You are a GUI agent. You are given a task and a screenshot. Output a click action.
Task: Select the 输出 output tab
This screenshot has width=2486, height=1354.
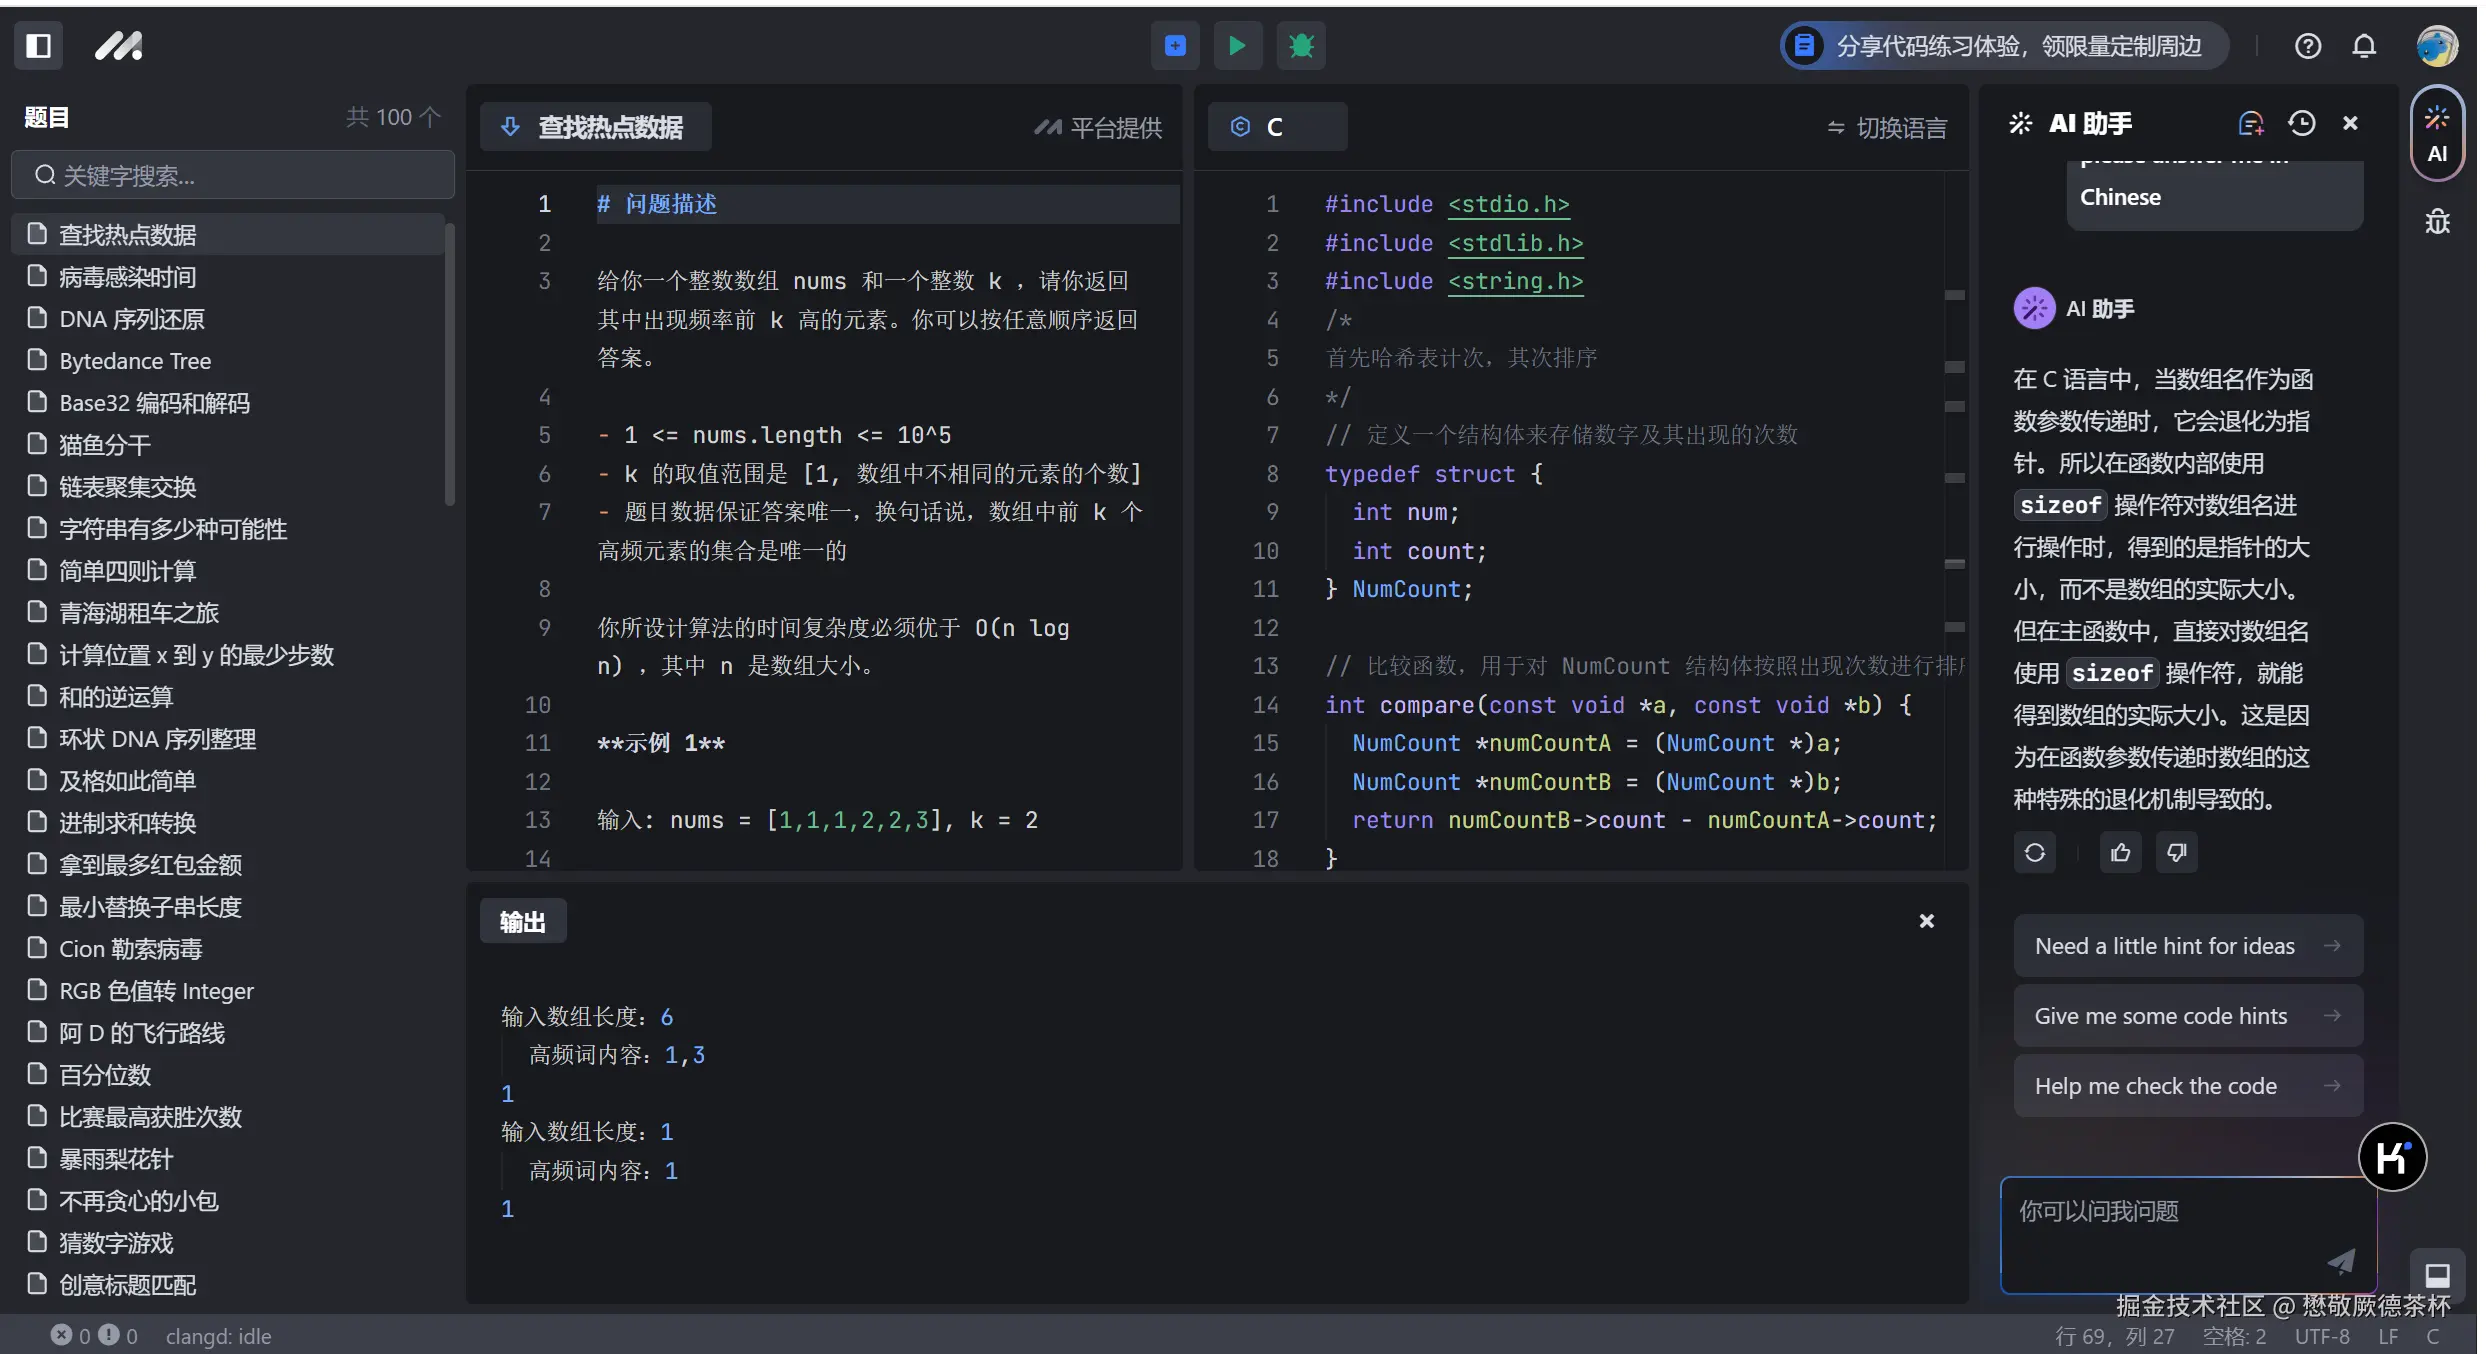523,921
